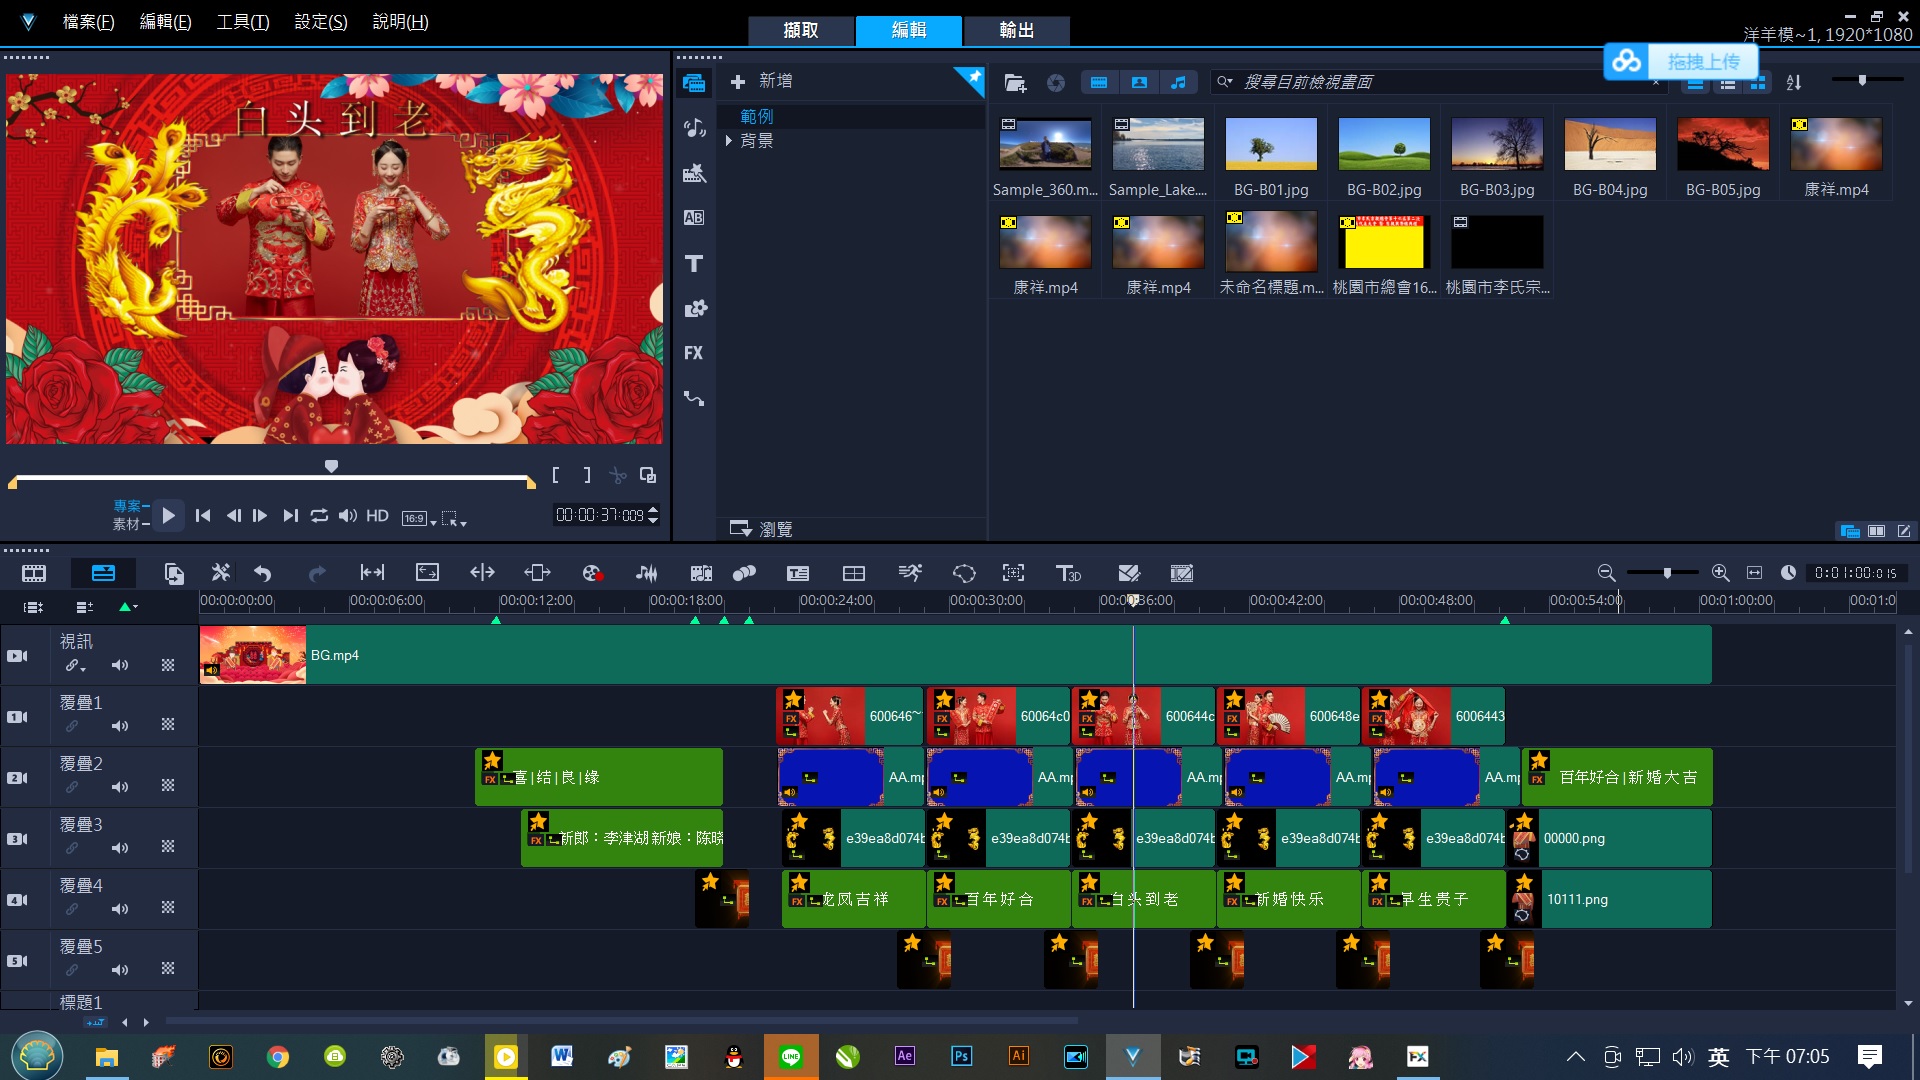Mute the 視訊 video track
1920x1080 pixels.
click(120, 665)
